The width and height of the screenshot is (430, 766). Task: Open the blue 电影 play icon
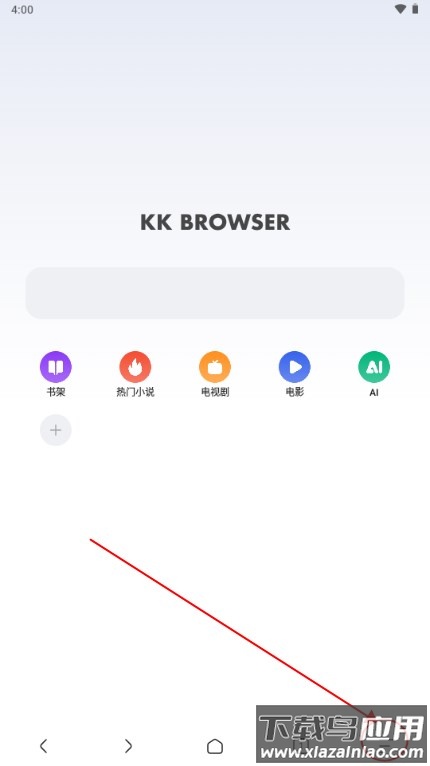295,367
